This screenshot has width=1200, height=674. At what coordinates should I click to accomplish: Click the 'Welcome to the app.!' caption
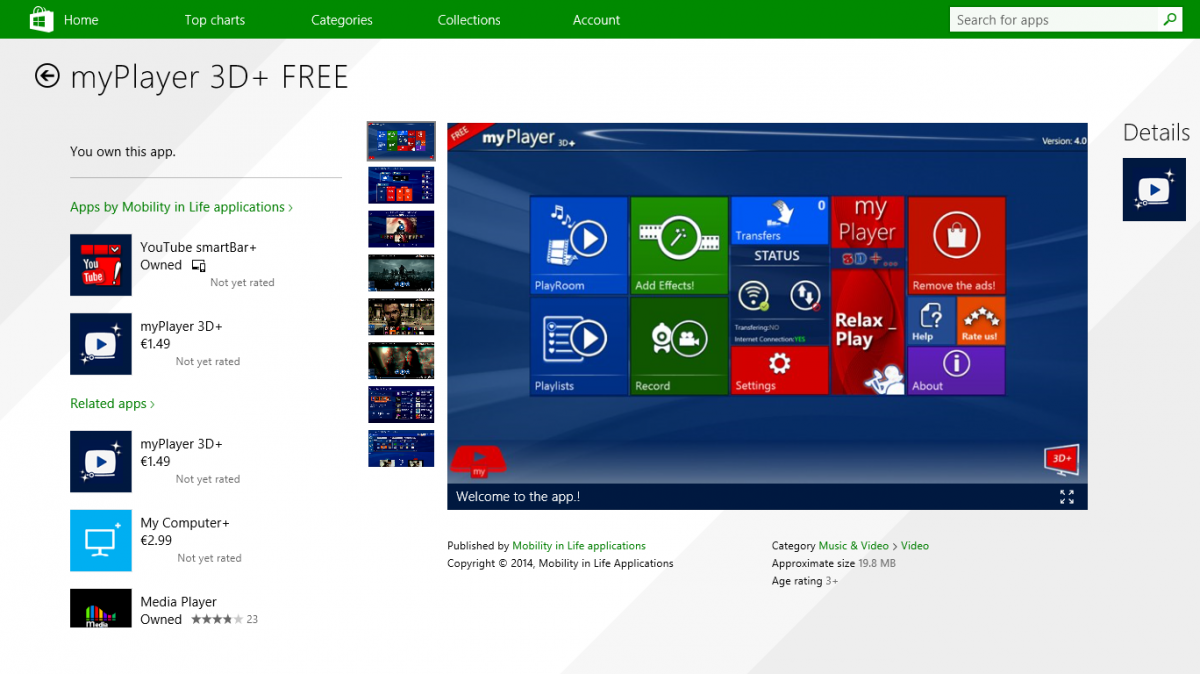click(518, 497)
